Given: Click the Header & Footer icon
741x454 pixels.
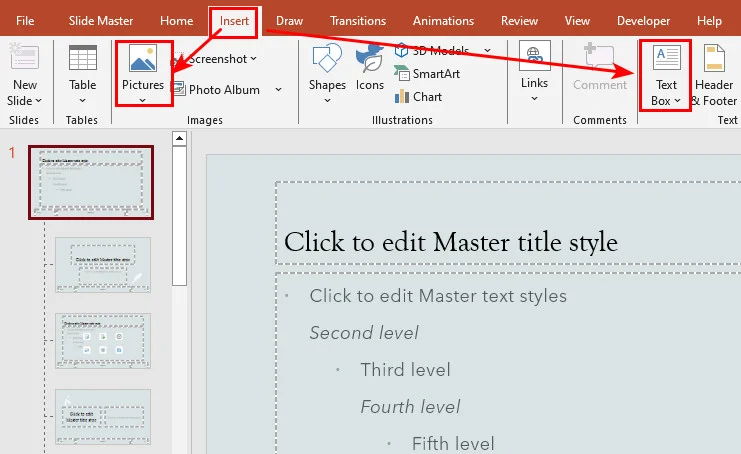Looking at the screenshot, I should click(x=714, y=58).
